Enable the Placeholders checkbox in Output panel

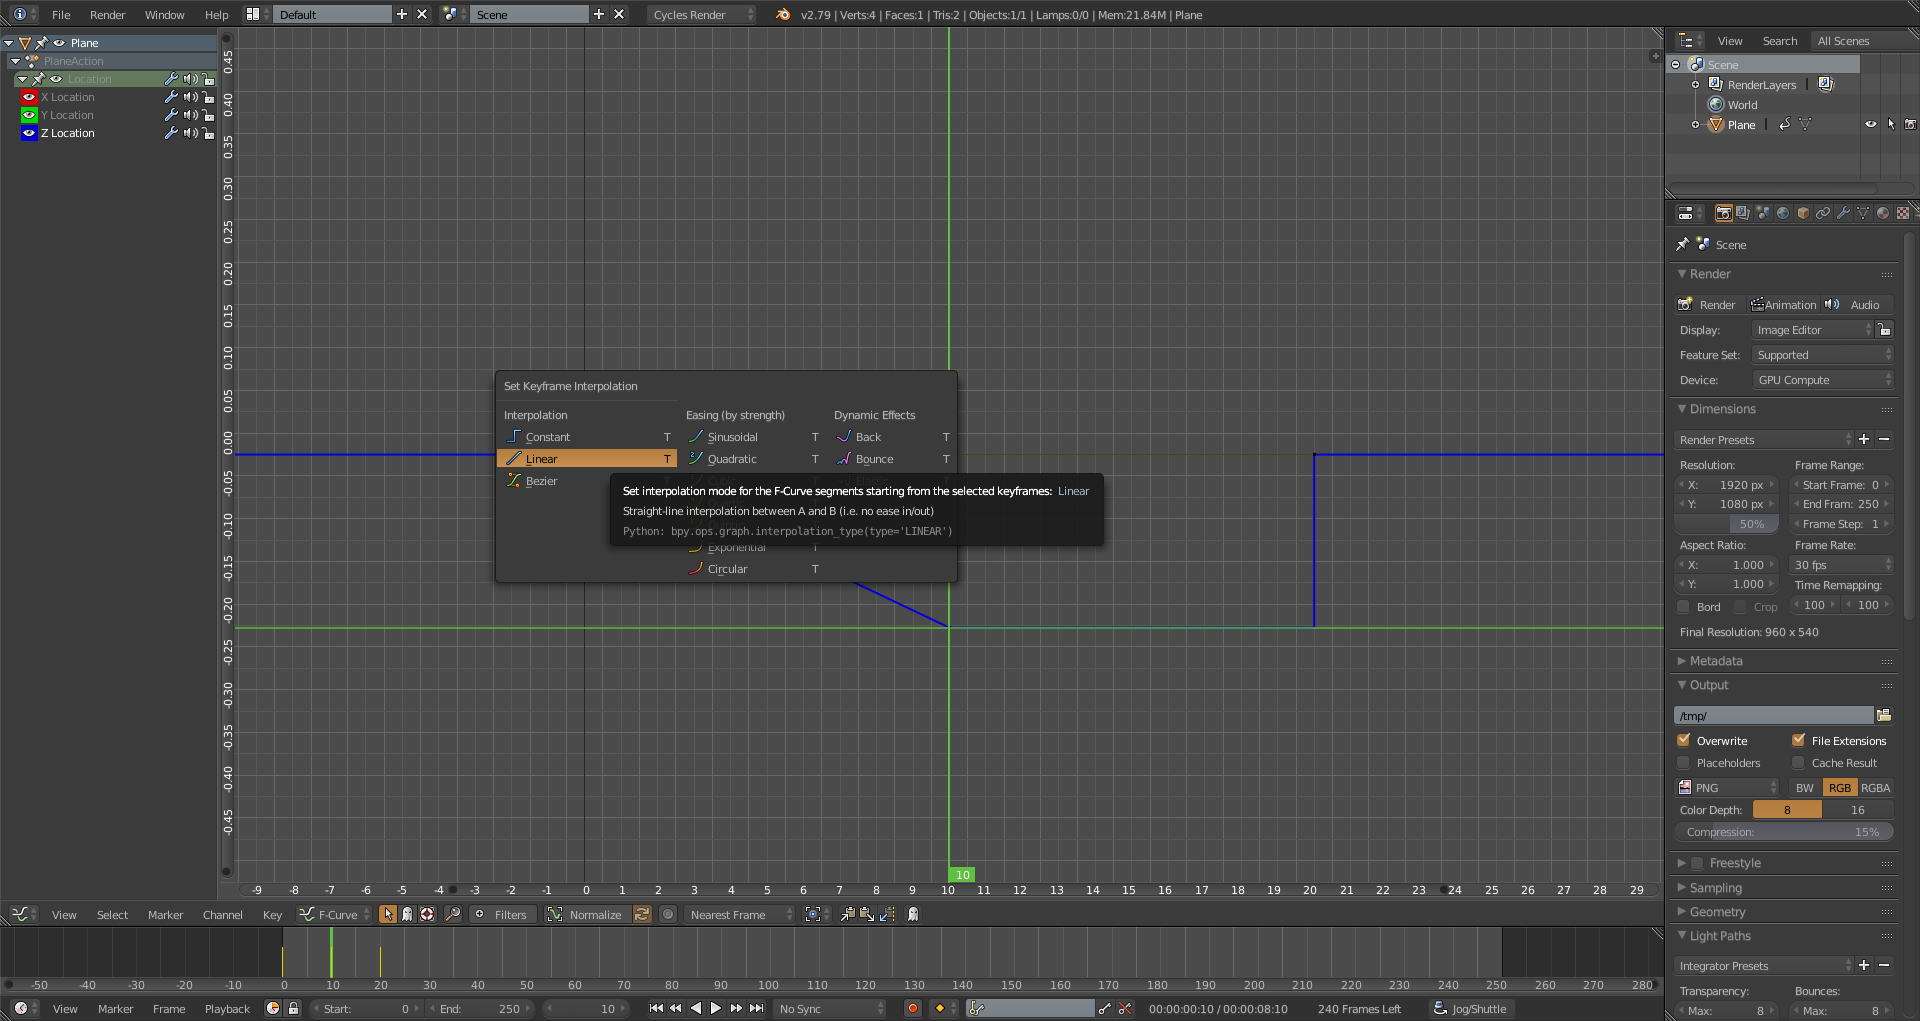tap(1684, 762)
